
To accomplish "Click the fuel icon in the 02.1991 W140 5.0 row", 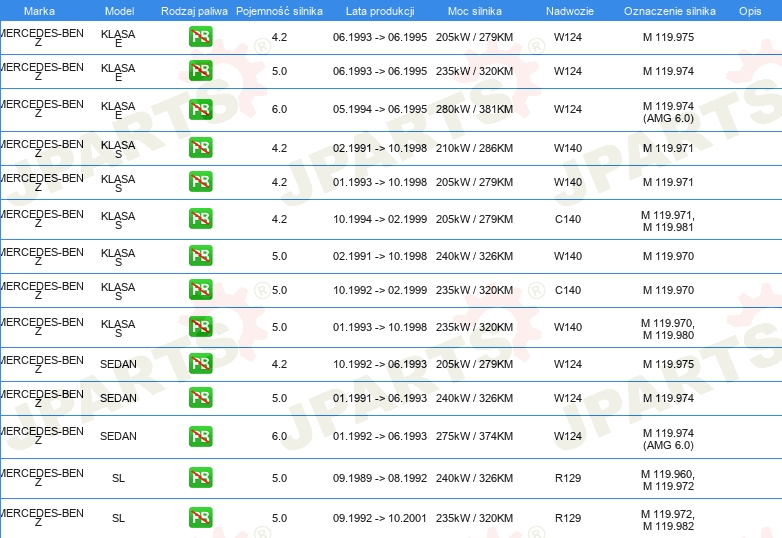I will (x=200, y=256).
